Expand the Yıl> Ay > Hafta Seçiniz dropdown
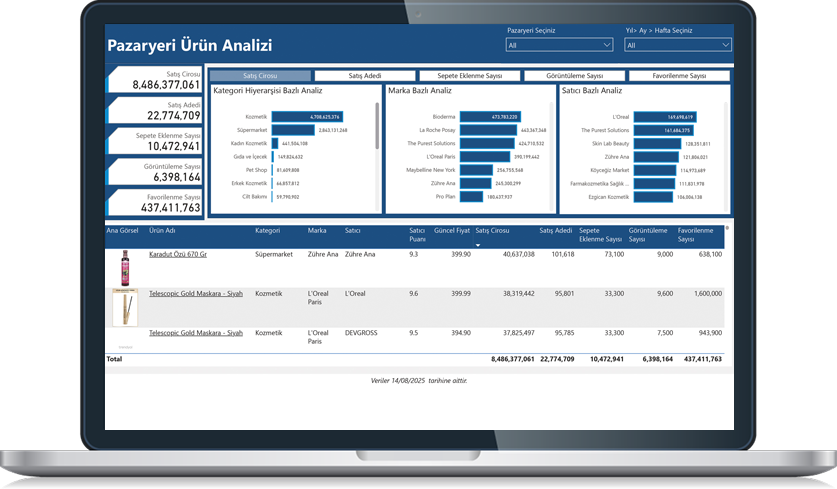The height and width of the screenshot is (489, 837). 677,45
